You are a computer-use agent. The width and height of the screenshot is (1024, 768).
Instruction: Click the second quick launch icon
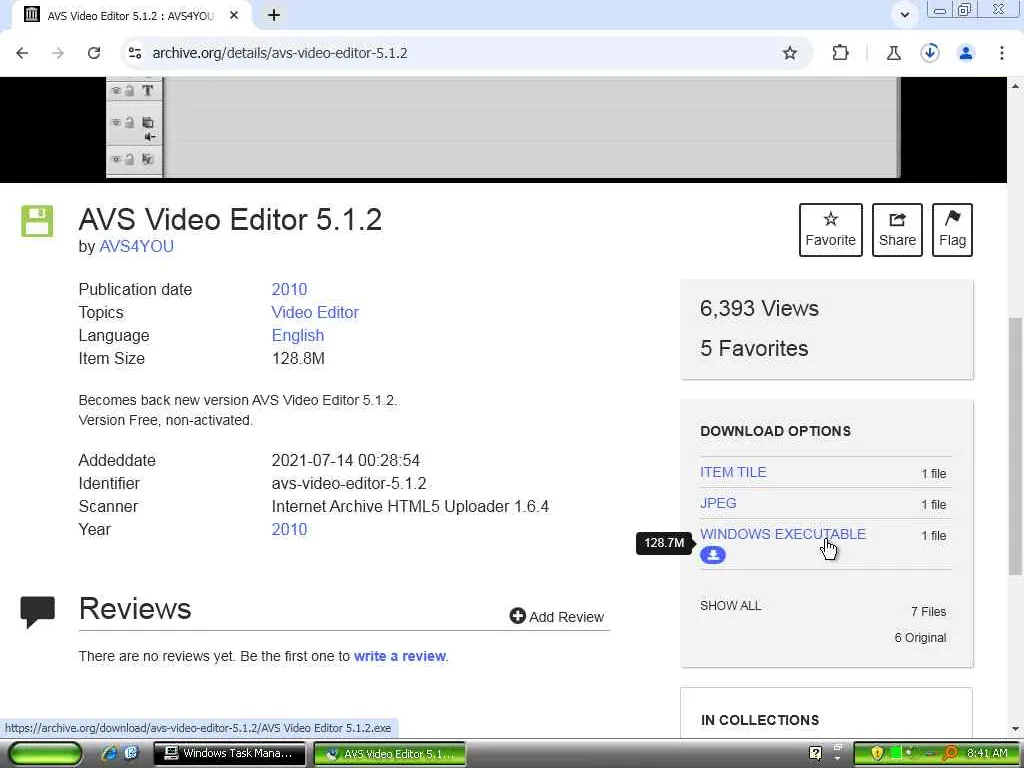pos(131,754)
